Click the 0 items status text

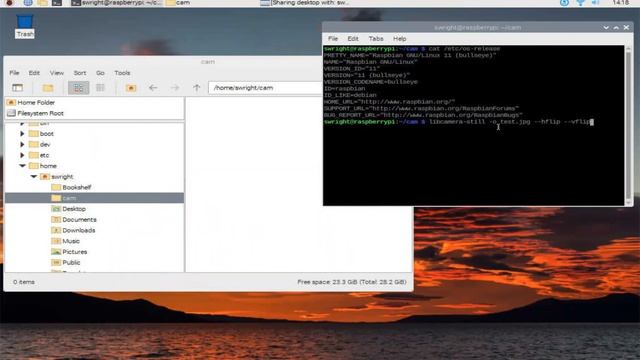click(24, 282)
